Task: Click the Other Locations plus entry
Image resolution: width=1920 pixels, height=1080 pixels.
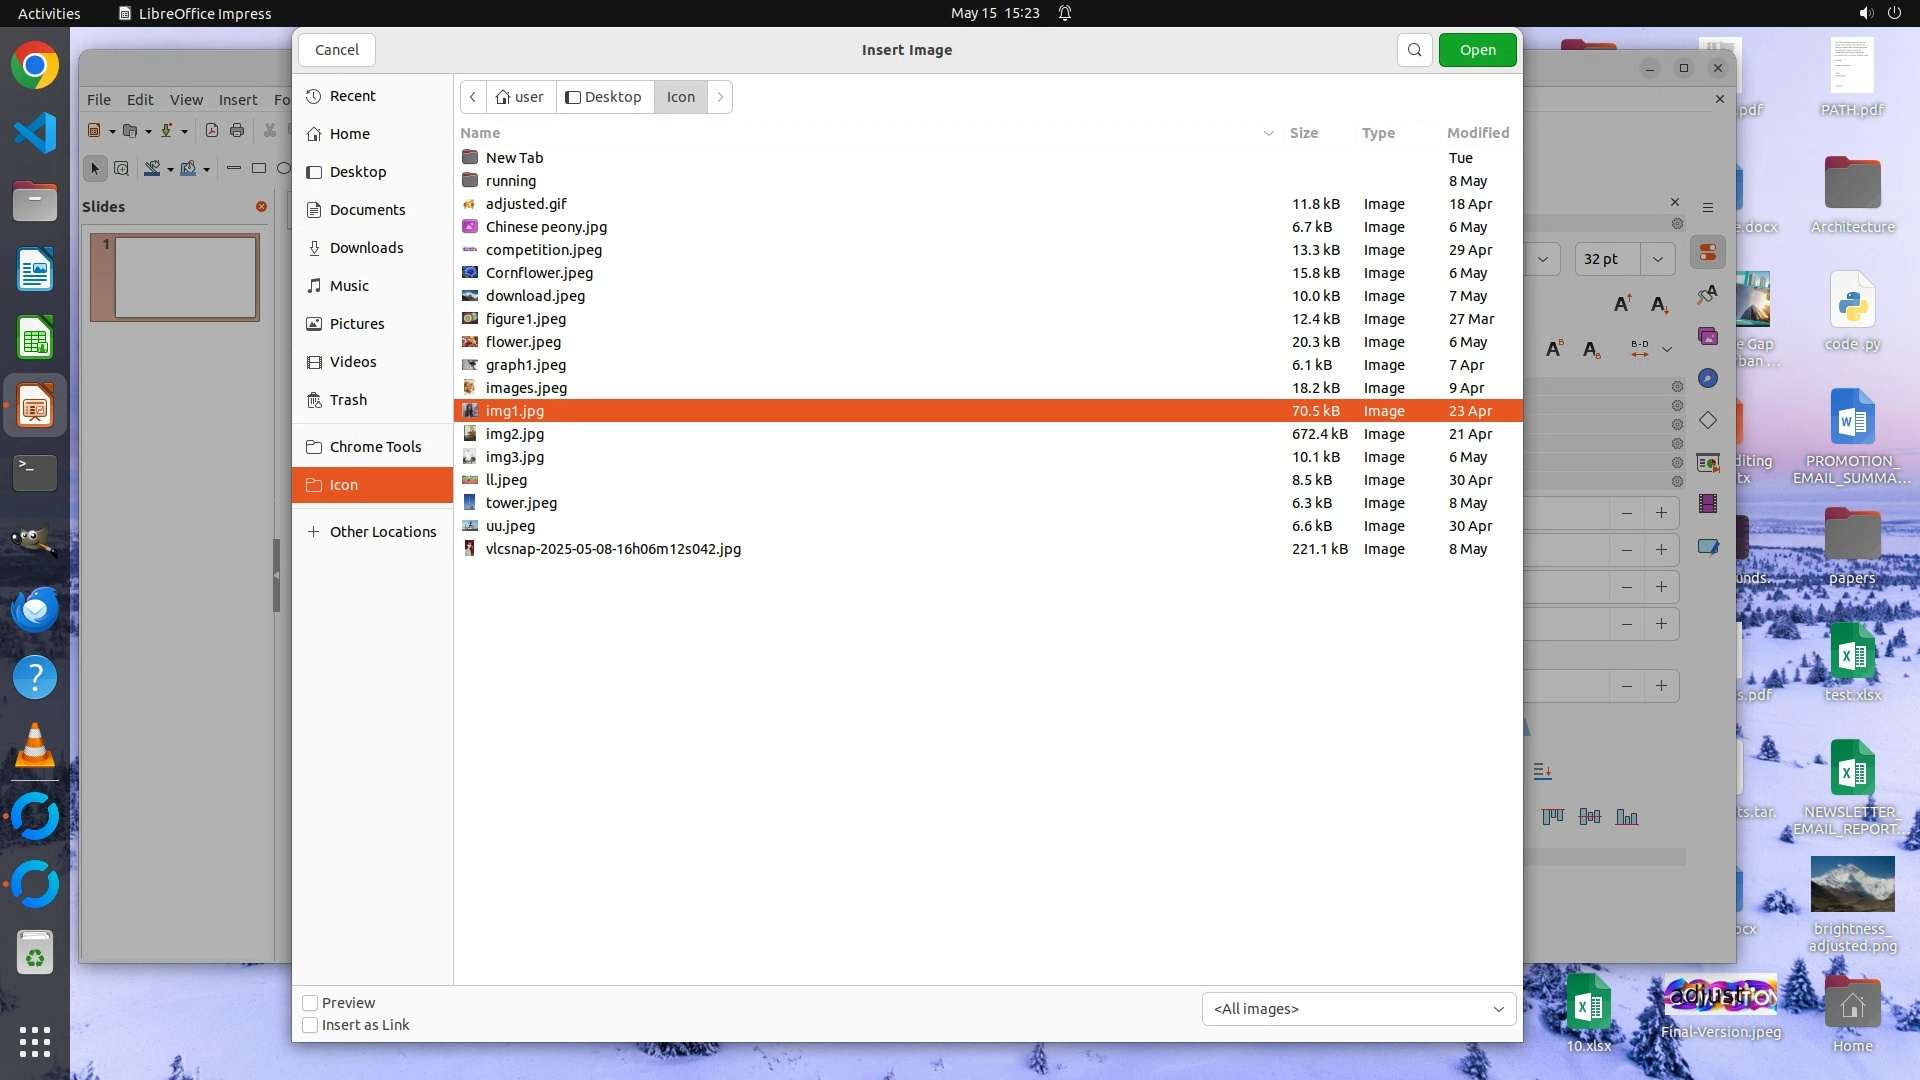Action: (x=372, y=532)
